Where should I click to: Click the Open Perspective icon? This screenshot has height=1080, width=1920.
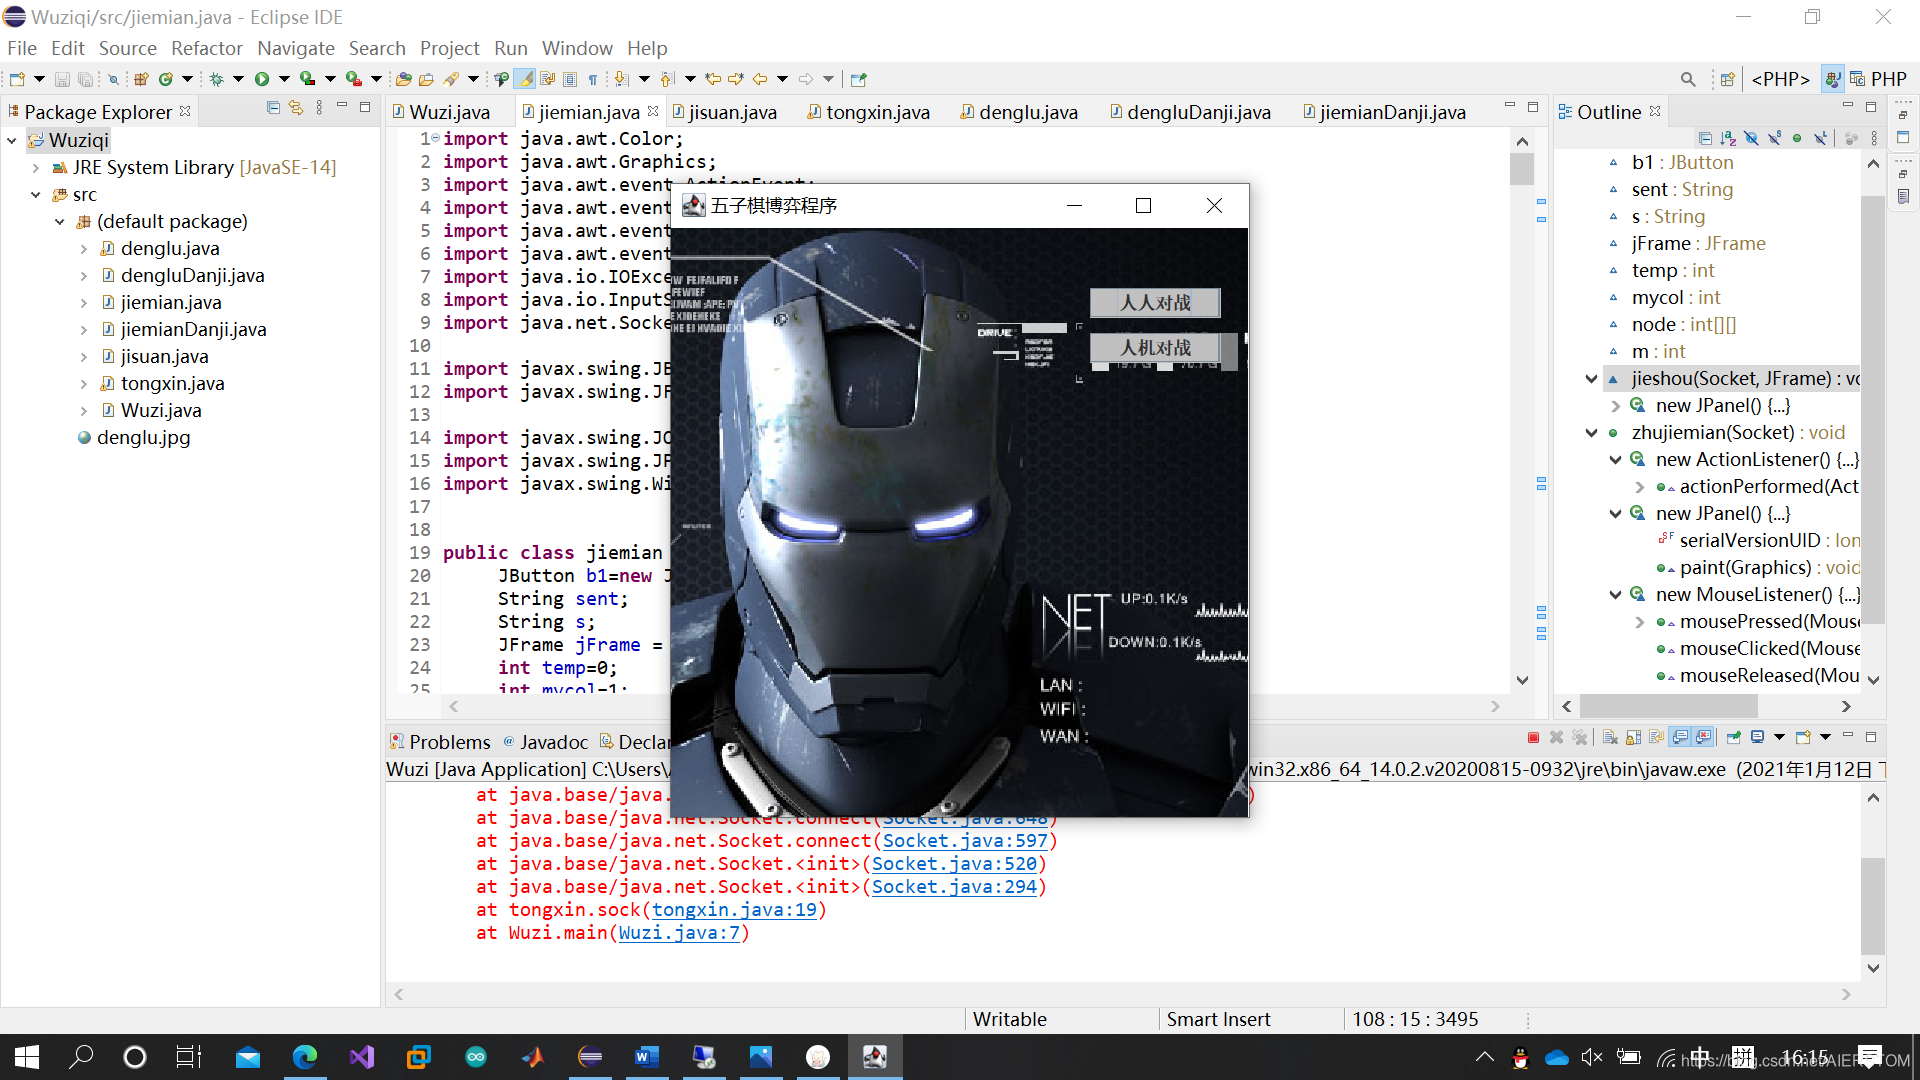1727,79
